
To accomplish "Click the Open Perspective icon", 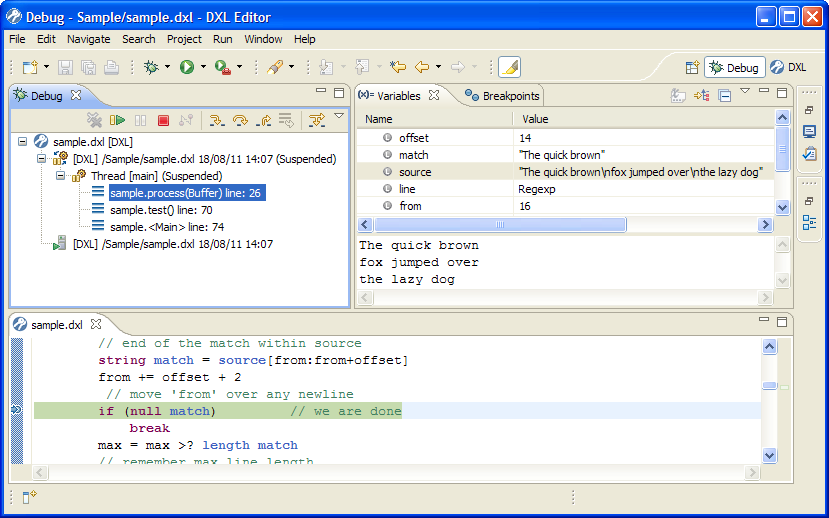I will point(692,68).
